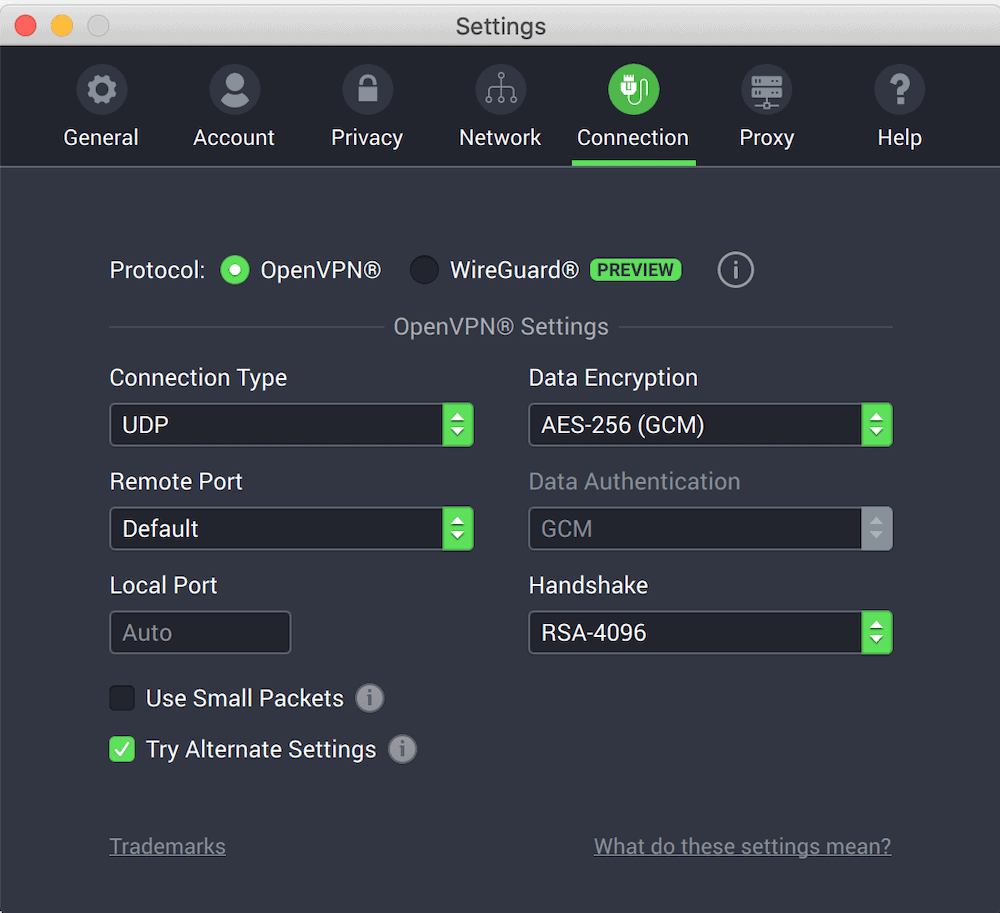Image resolution: width=1000 pixels, height=913 pixels.
Task: Select the OpenVPN protocol radio button
Action: [x=235, y=270]
